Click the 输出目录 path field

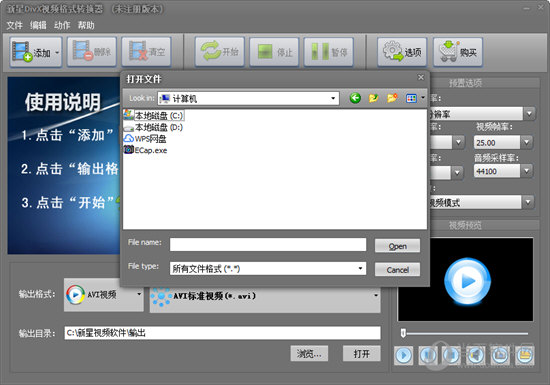pyautogui.click(x=222, y=333)
